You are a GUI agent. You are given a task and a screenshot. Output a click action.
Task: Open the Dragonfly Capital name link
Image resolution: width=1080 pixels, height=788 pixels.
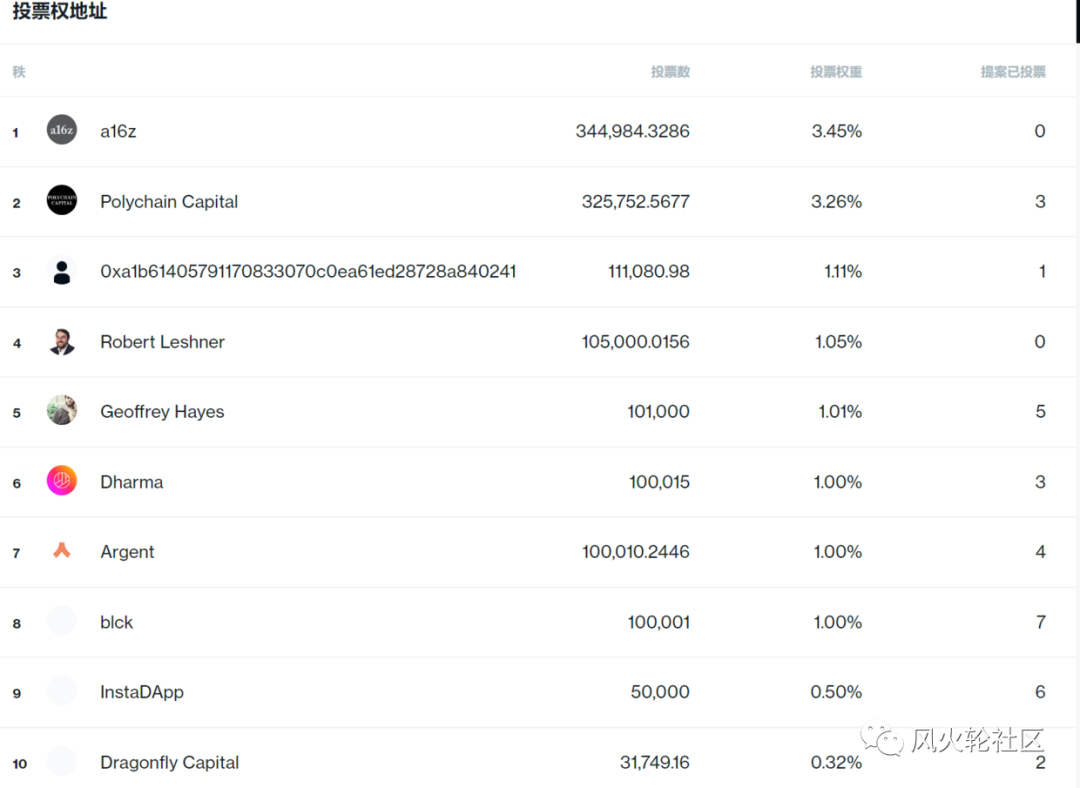click(169, 763)
